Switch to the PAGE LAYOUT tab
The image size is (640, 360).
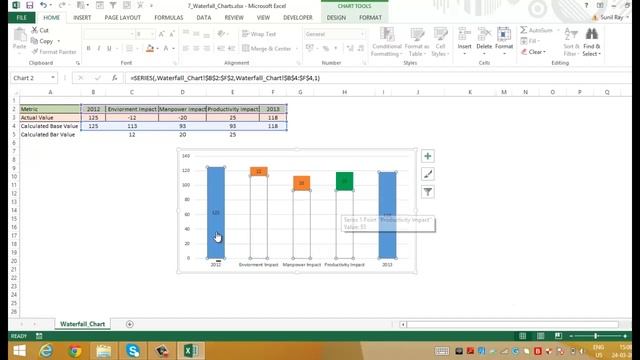122,18
